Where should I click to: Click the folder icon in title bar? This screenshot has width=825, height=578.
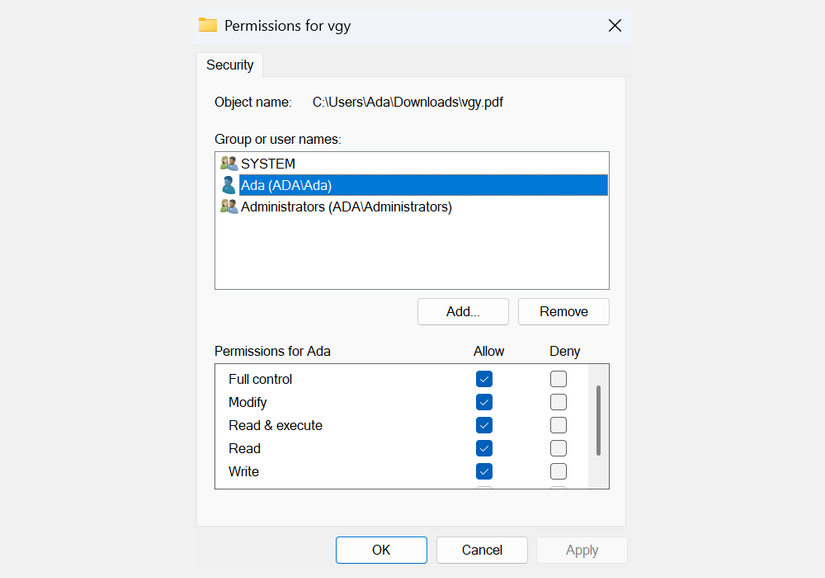(208, 25)
